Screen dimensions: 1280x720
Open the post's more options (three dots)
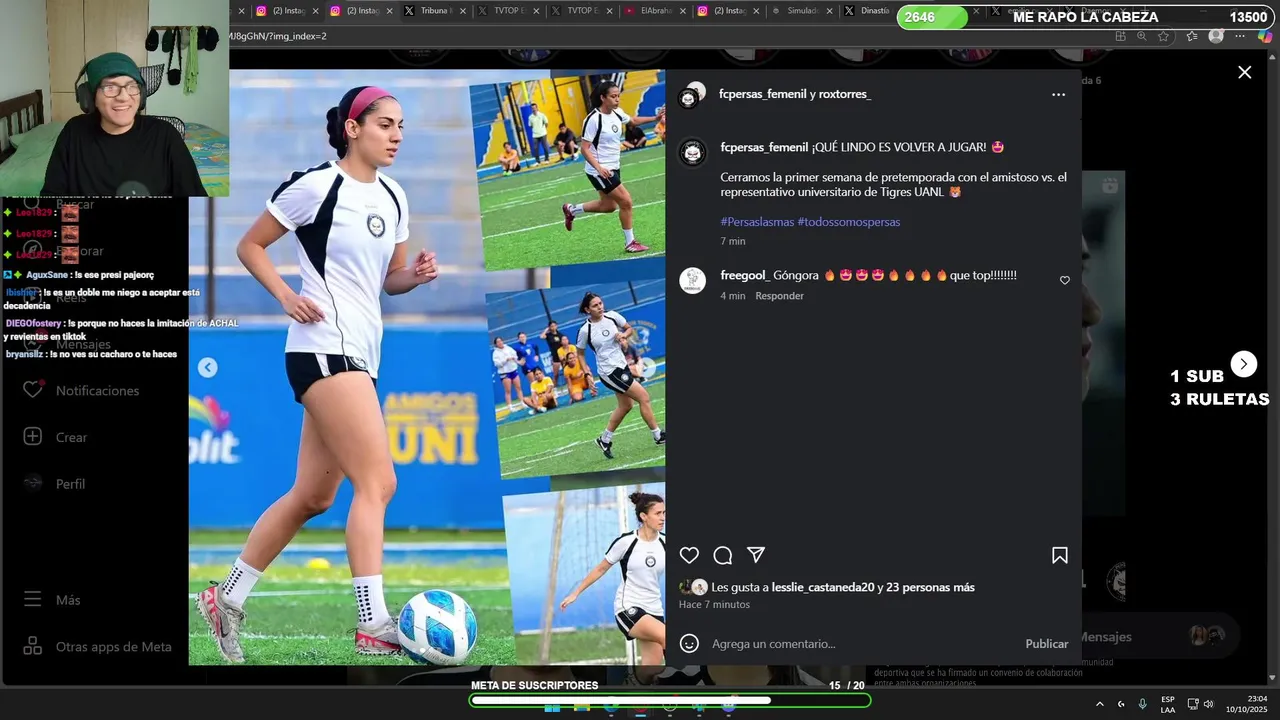[x=1058, y=95]
